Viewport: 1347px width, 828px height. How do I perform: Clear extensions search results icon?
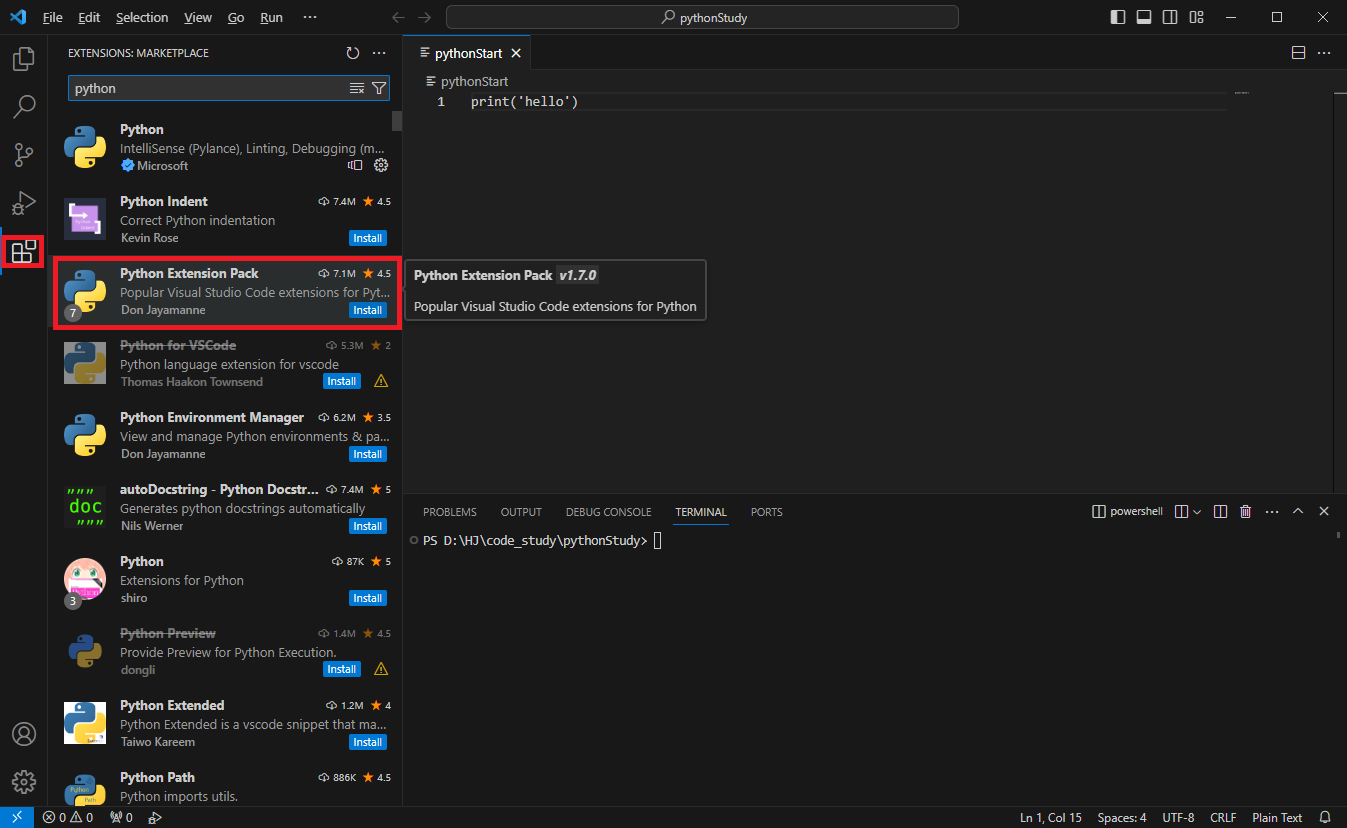coord(357,89)
